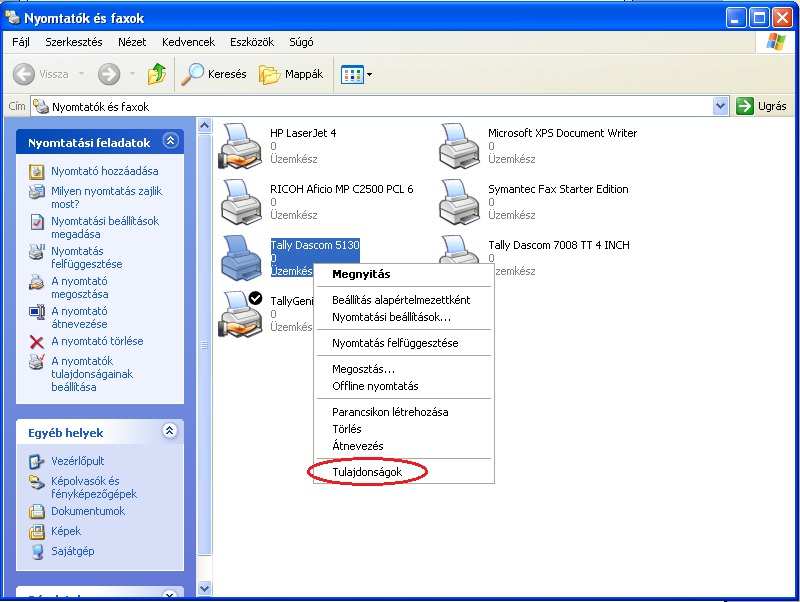Screen dimensions: 800x602
Task: Choose Megosztás... in the context menu
Action: pos(404,369)
